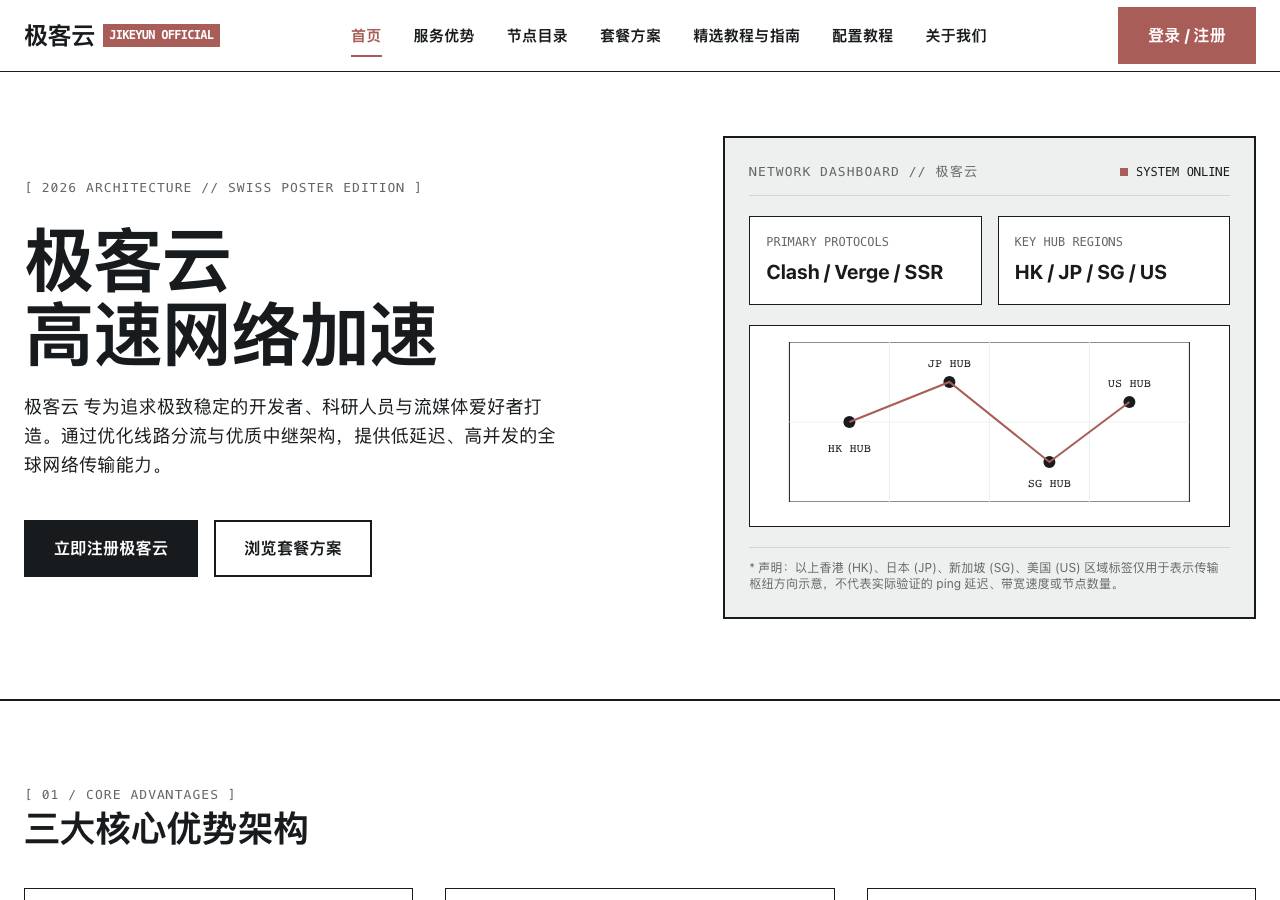
Task: Click the HK / JP / SG / US regions card
Action: point(1114,260)
